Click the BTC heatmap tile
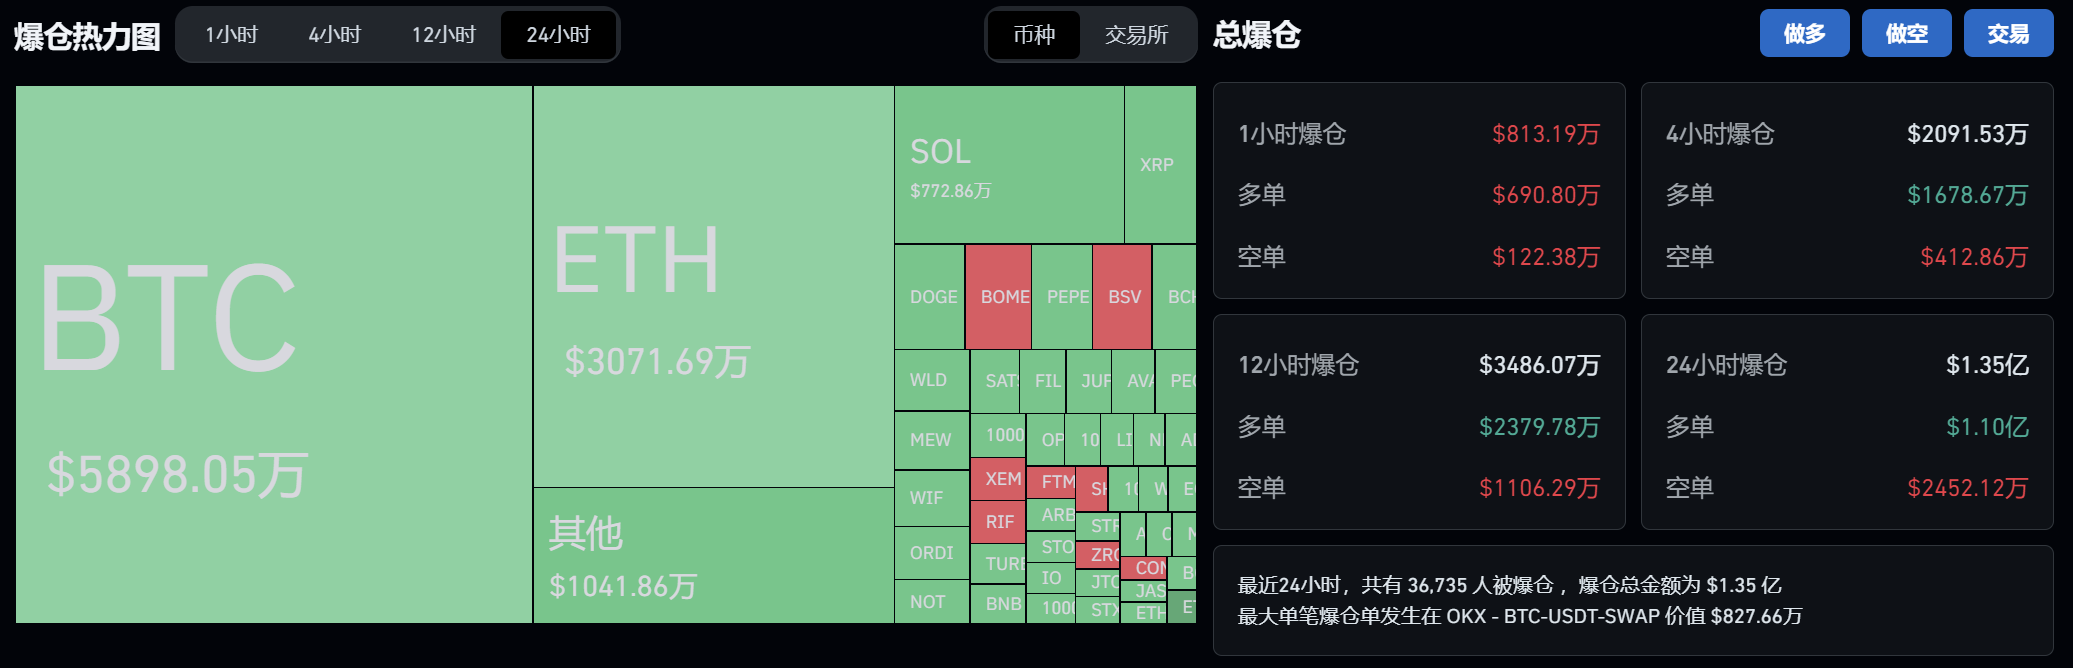The height and width of the screenshot is (668, 2073). tap(273, 354)
